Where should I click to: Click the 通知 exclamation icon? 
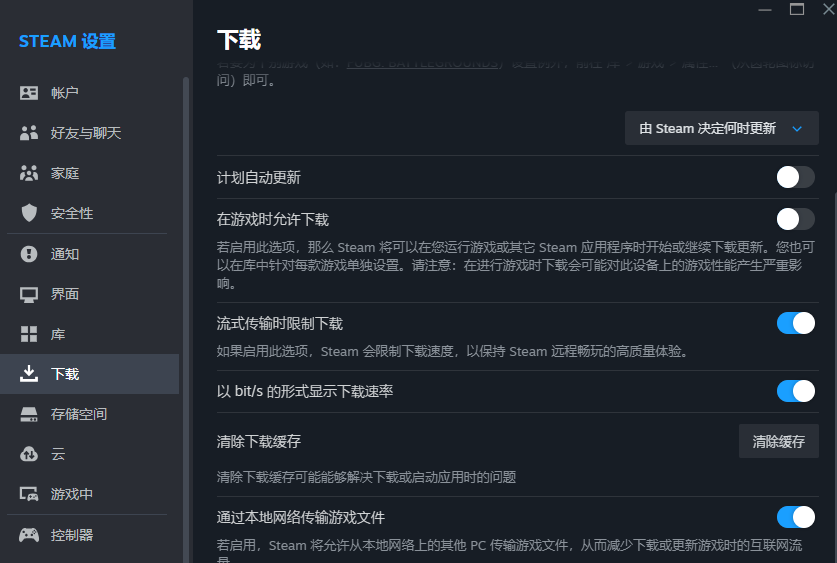(29, 253)
